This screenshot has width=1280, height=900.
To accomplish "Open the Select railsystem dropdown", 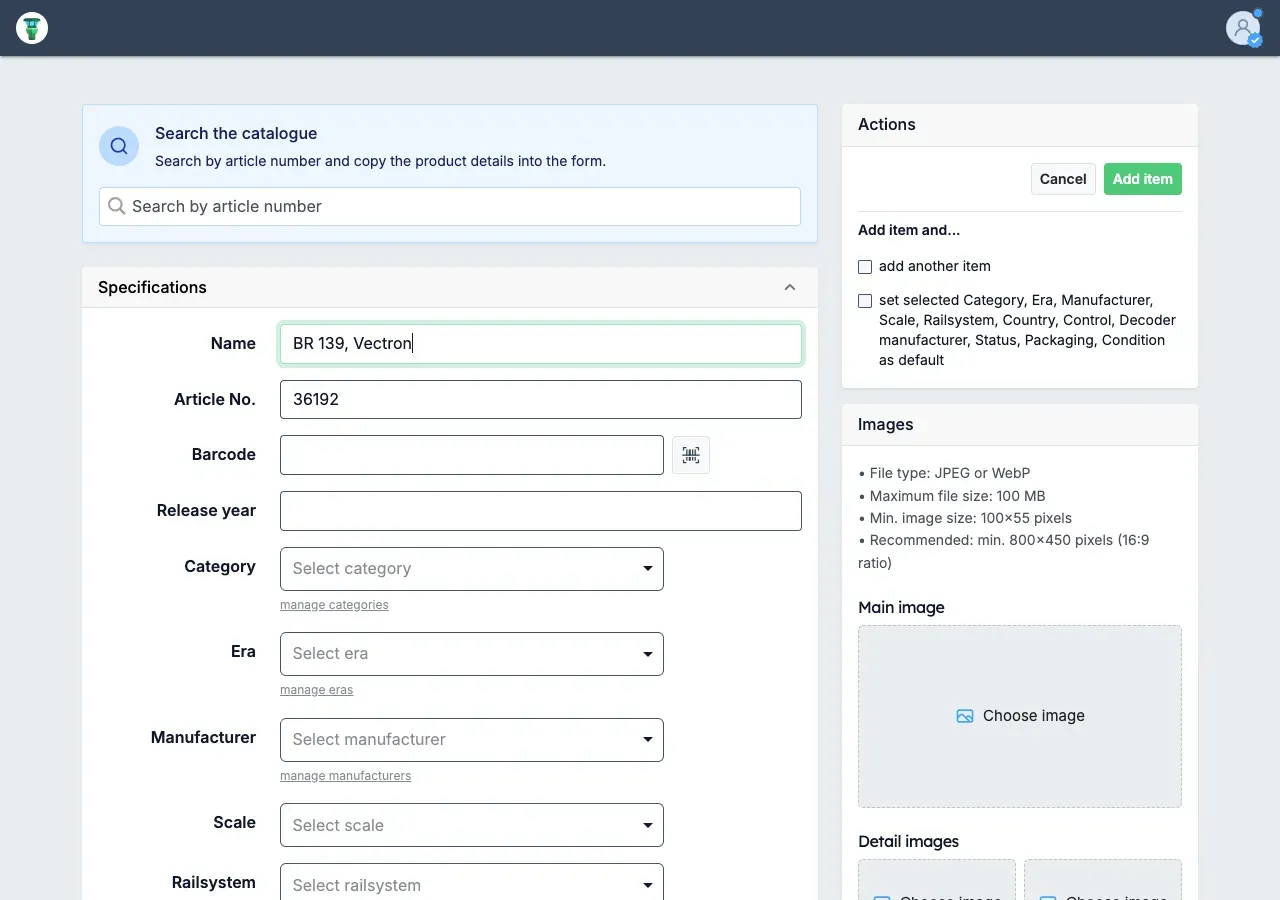I will click(x=472, y=883).
